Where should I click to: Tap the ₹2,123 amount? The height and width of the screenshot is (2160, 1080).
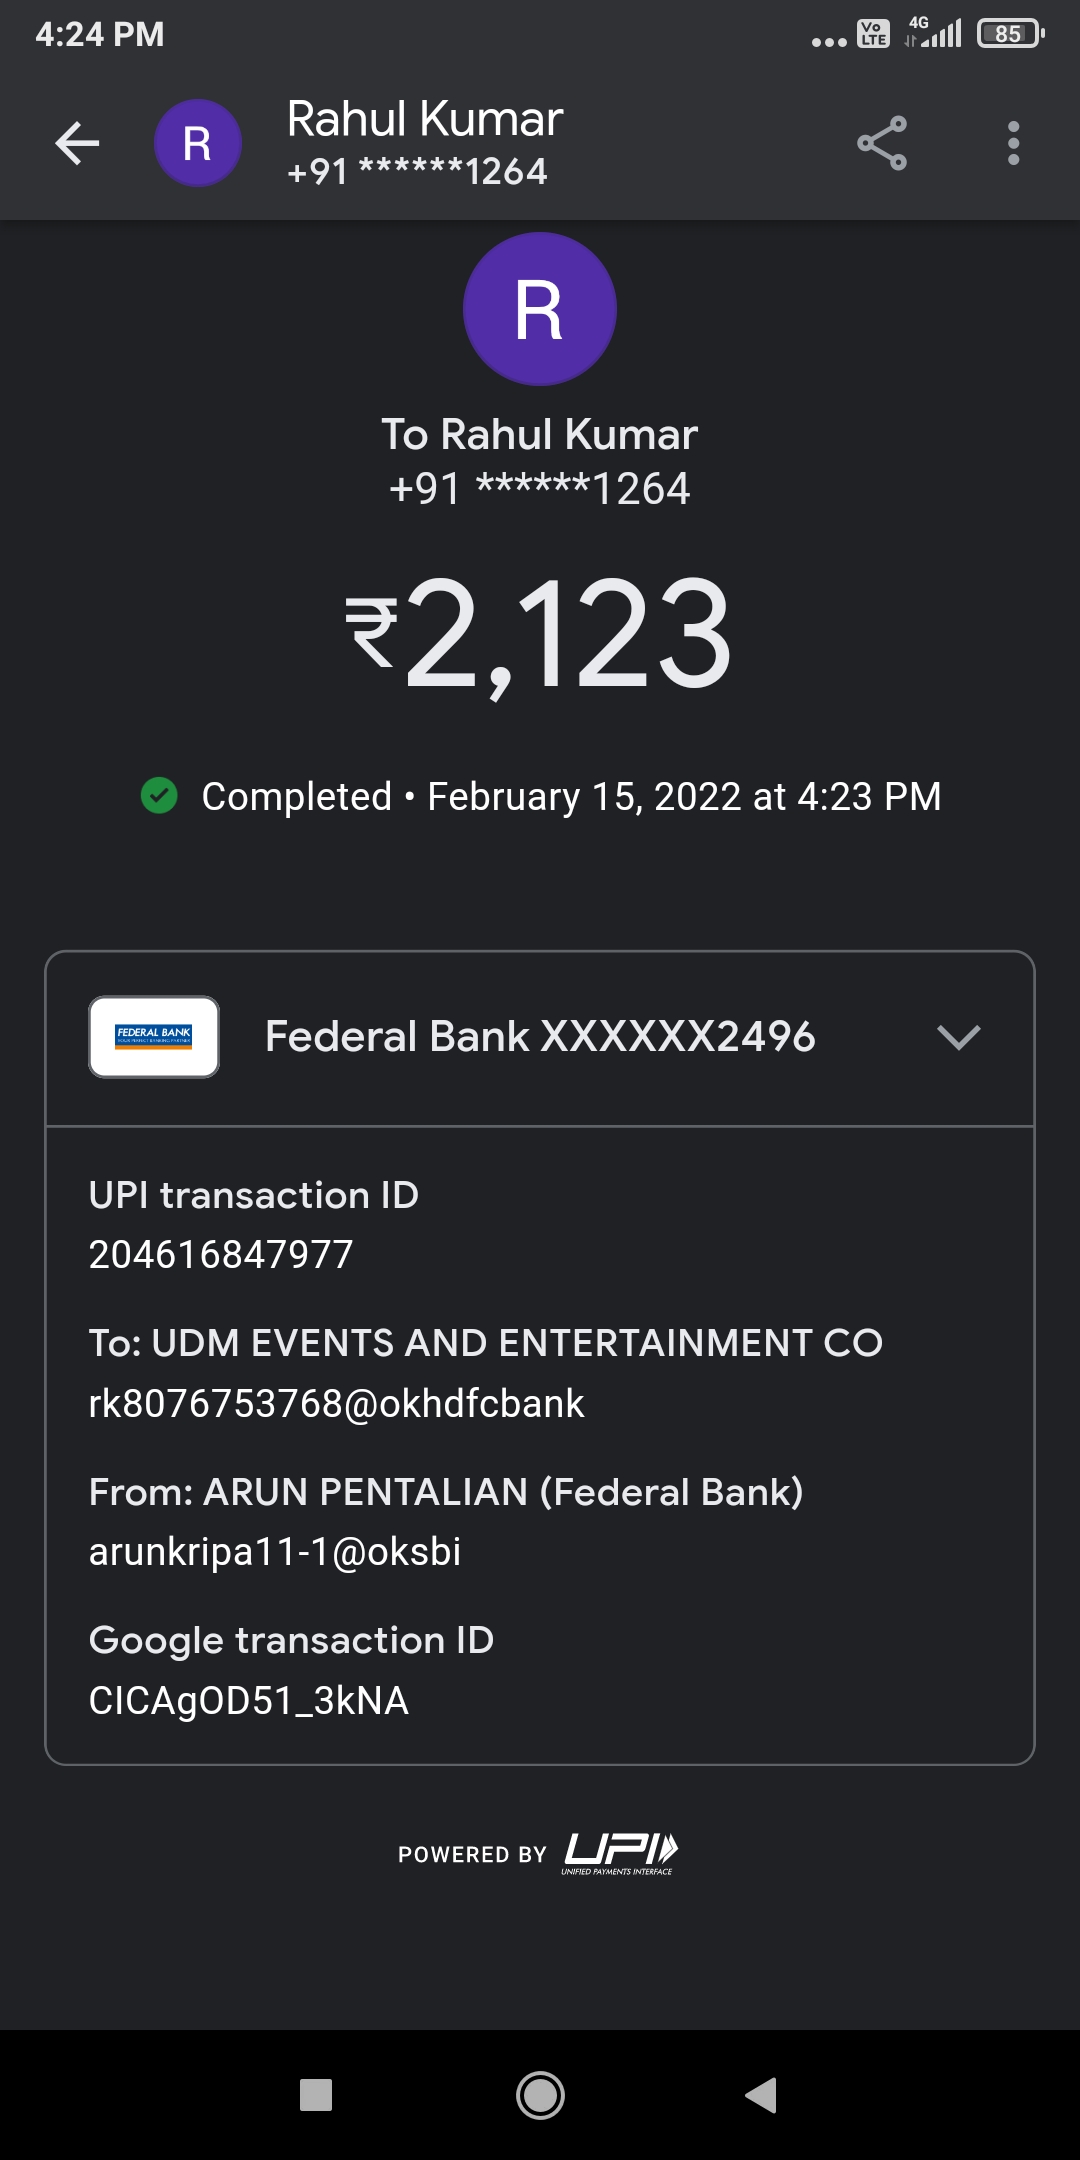click(540, 634)
